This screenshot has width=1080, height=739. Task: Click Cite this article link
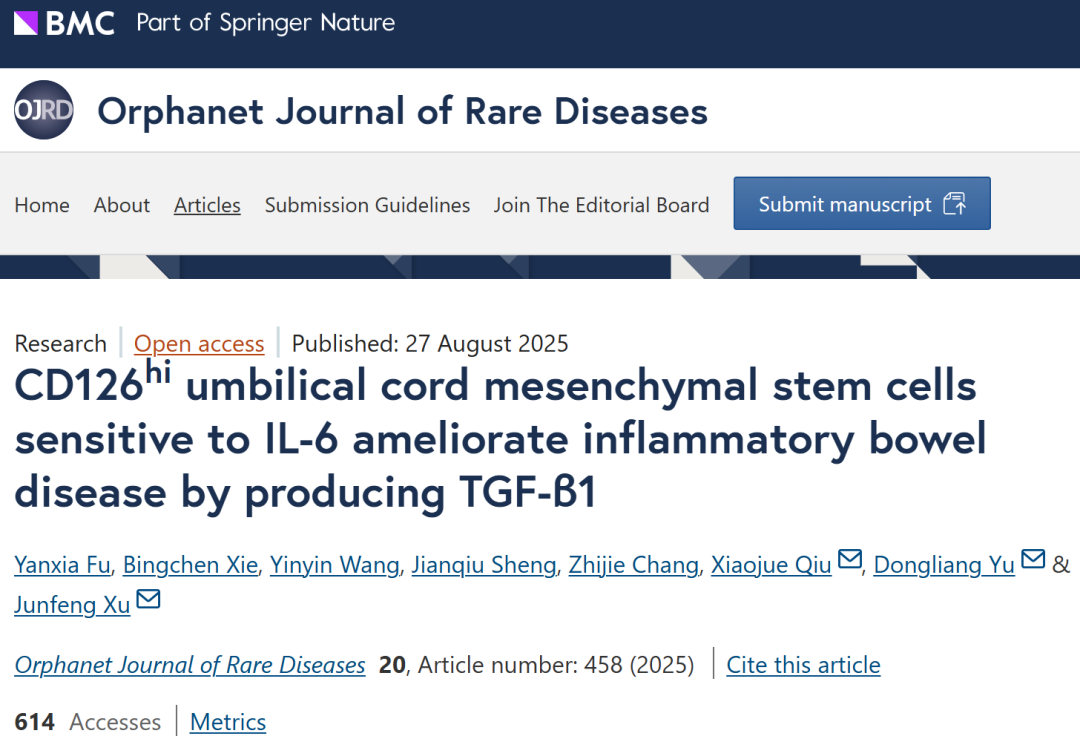803,665
